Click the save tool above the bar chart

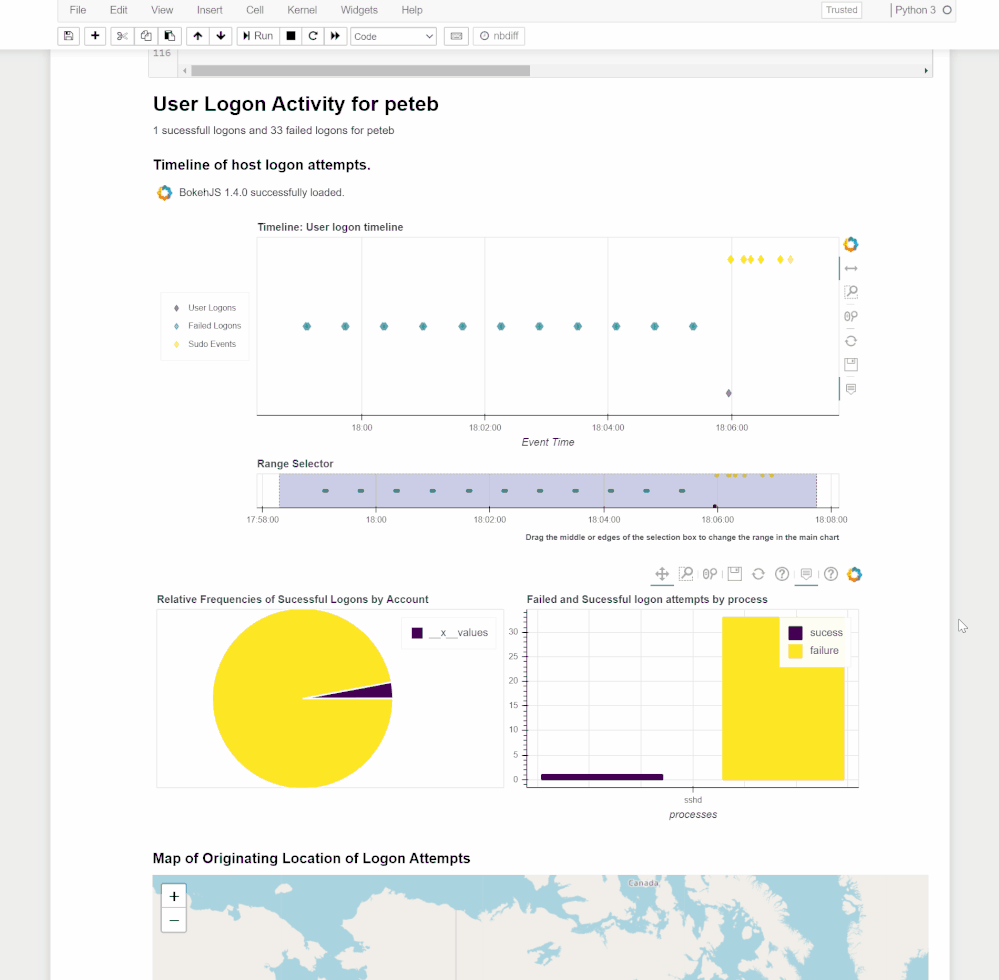(735, 574)
